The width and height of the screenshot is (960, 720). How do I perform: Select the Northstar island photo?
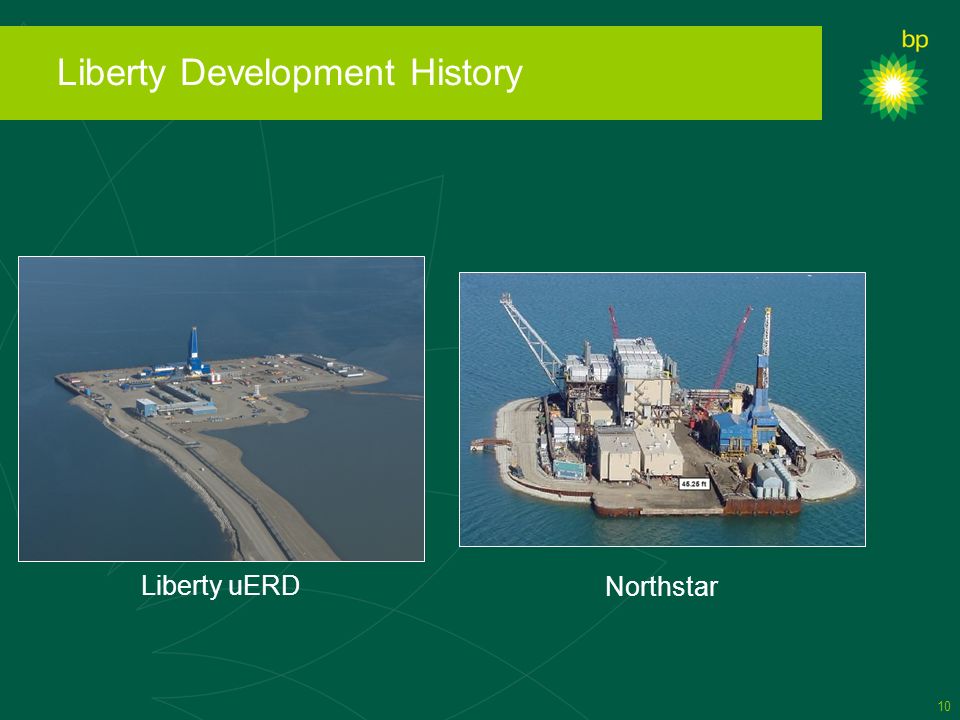tap(662, 409)
